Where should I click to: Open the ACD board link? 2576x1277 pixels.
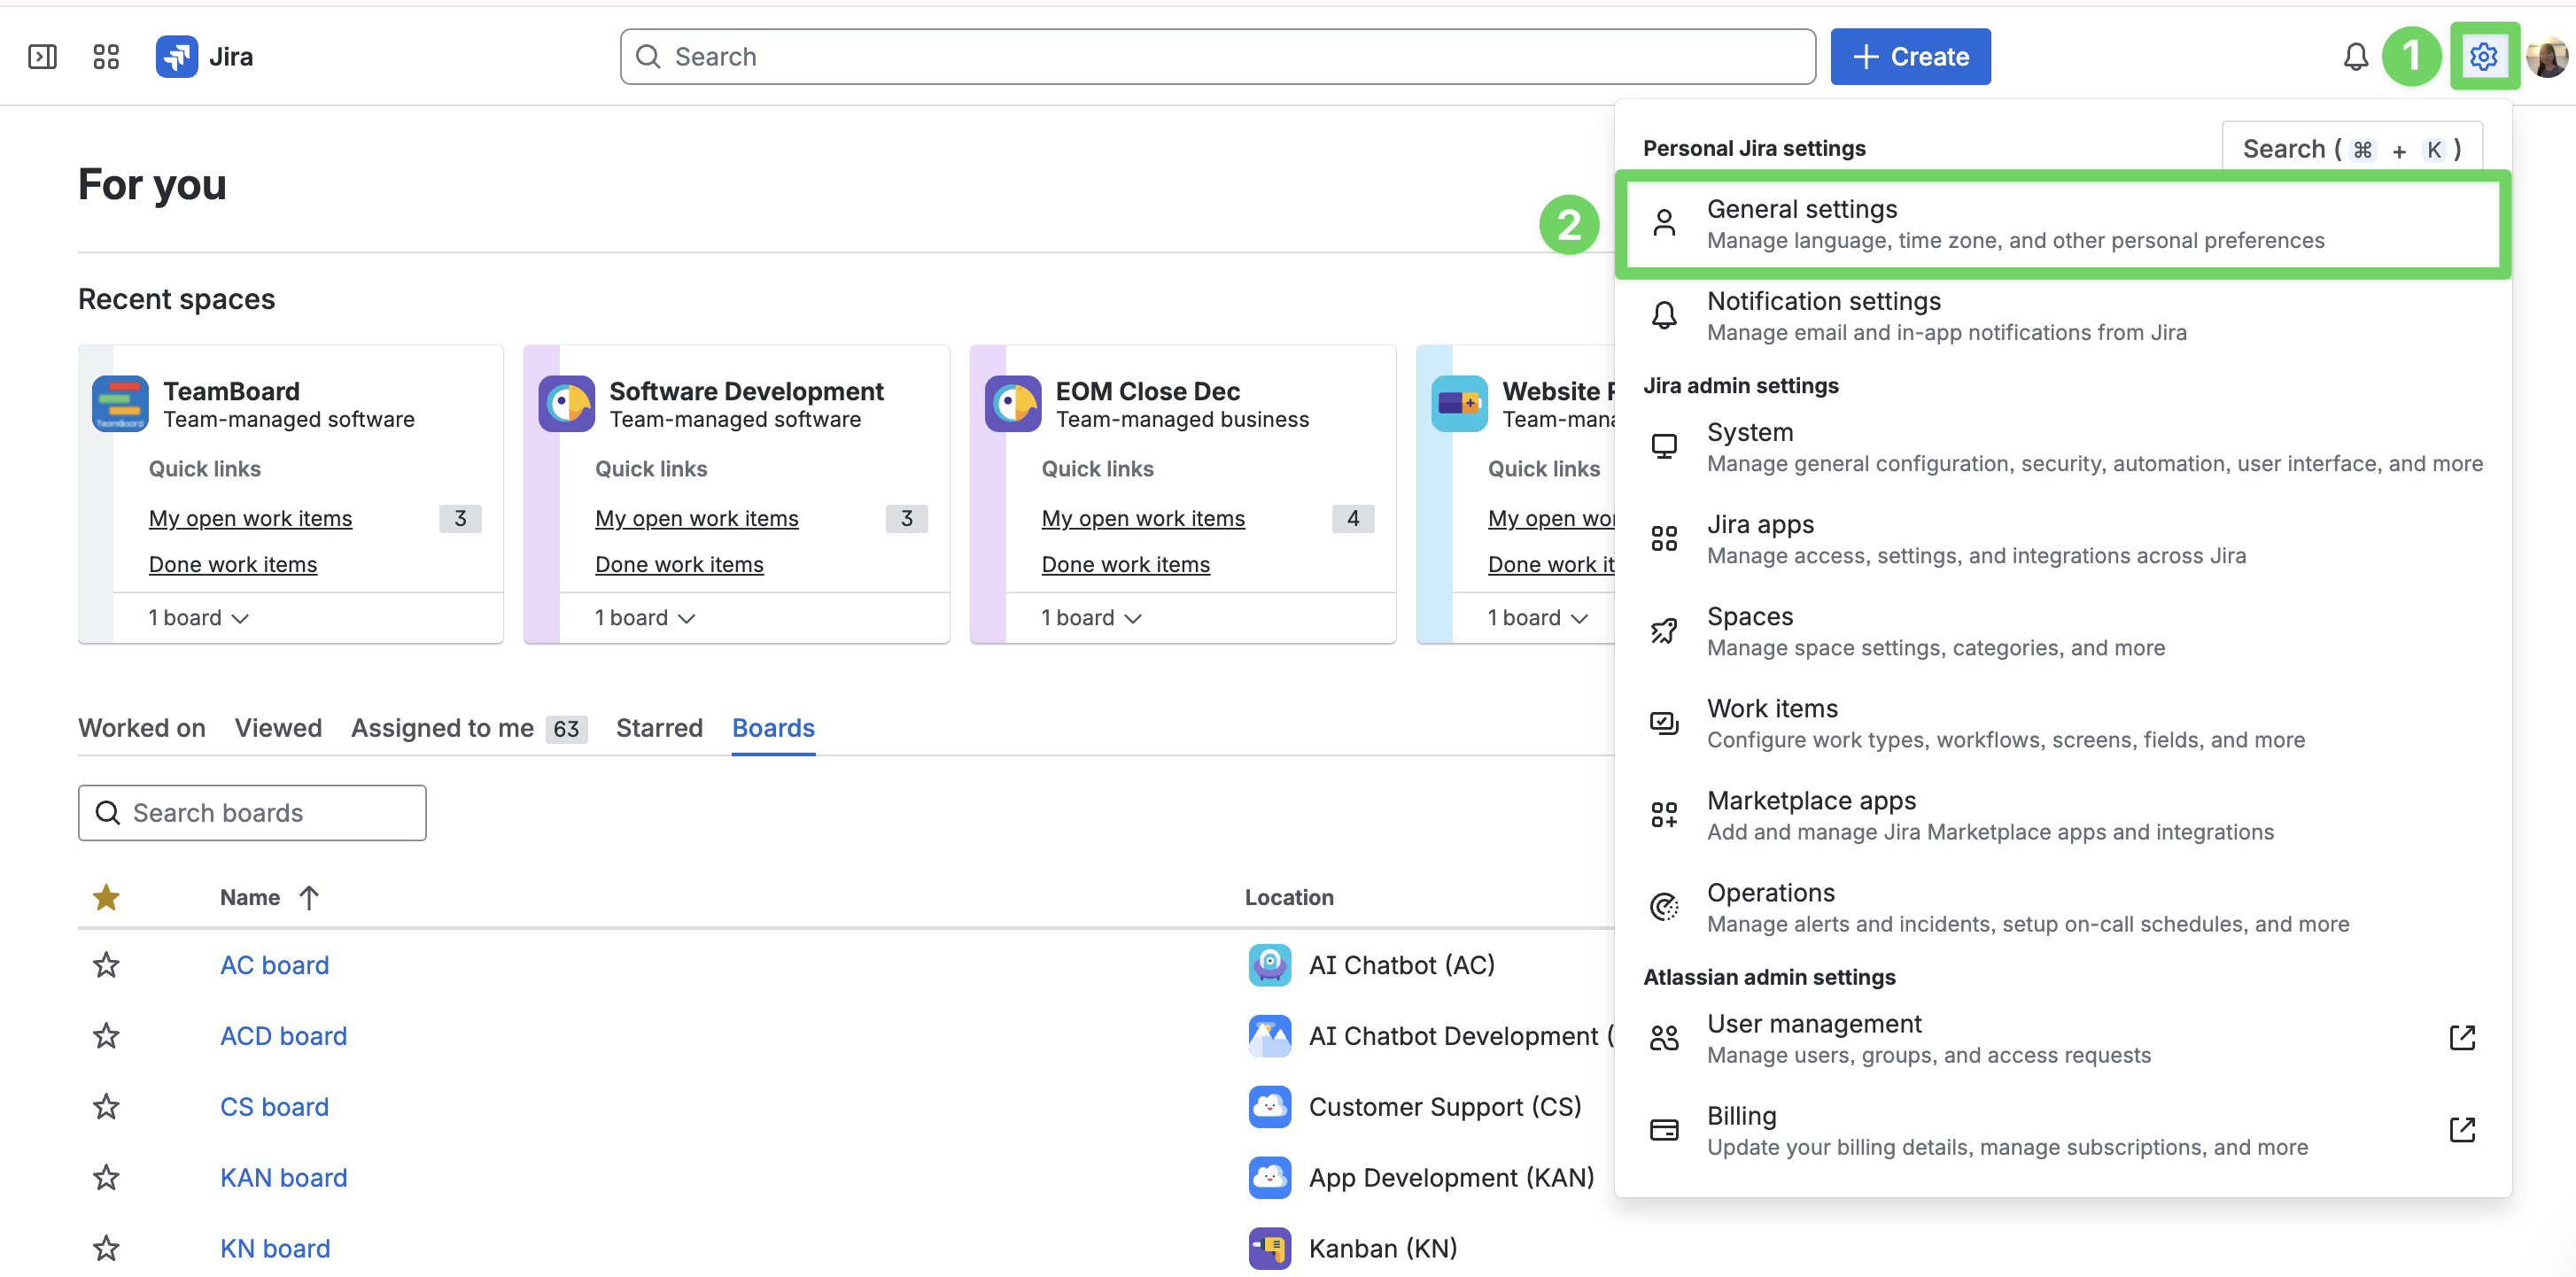(284, 1036)
